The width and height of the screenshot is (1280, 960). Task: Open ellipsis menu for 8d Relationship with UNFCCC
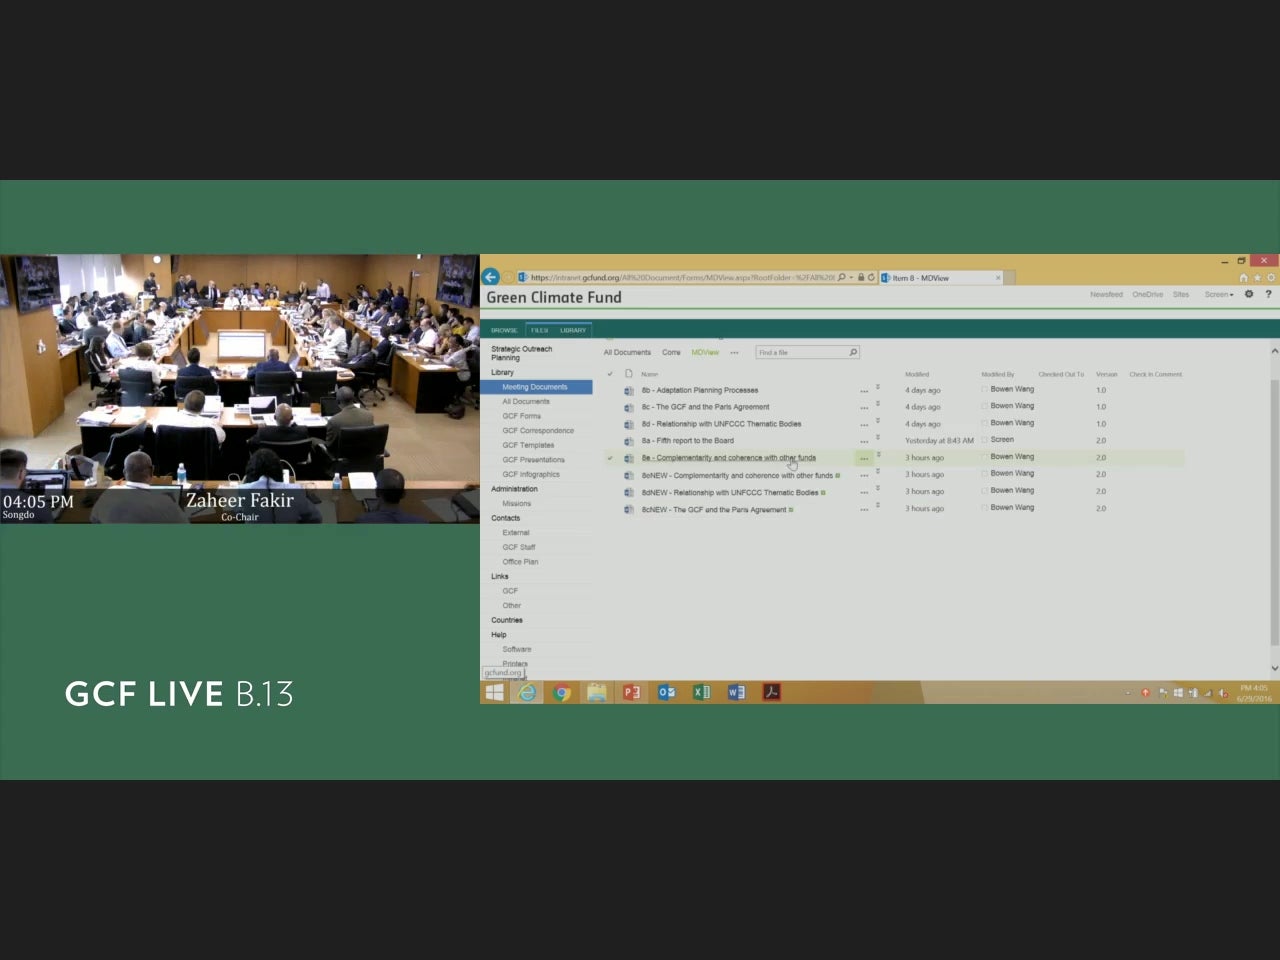point(864,425)
